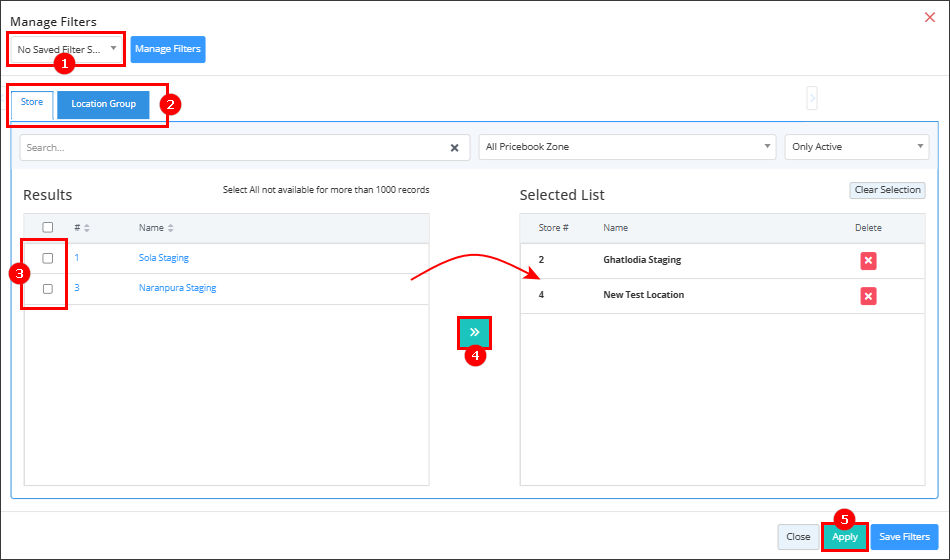Viewport: 950px width, 560px height.
Task: Check the Sola Staging checkbox
Action: coord(48,258)
